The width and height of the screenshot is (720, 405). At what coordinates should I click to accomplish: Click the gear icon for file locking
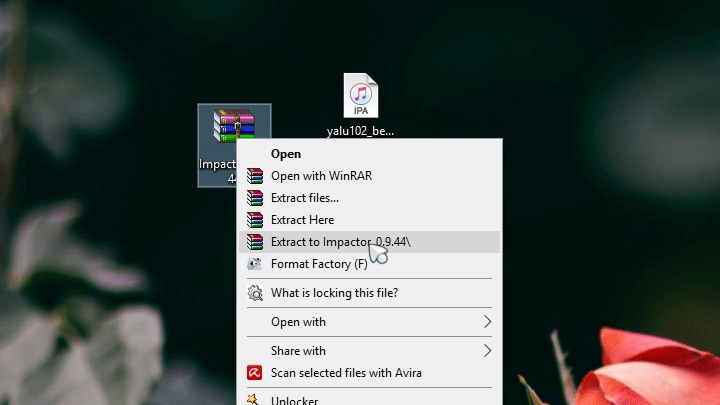click(x=255, y=293)
